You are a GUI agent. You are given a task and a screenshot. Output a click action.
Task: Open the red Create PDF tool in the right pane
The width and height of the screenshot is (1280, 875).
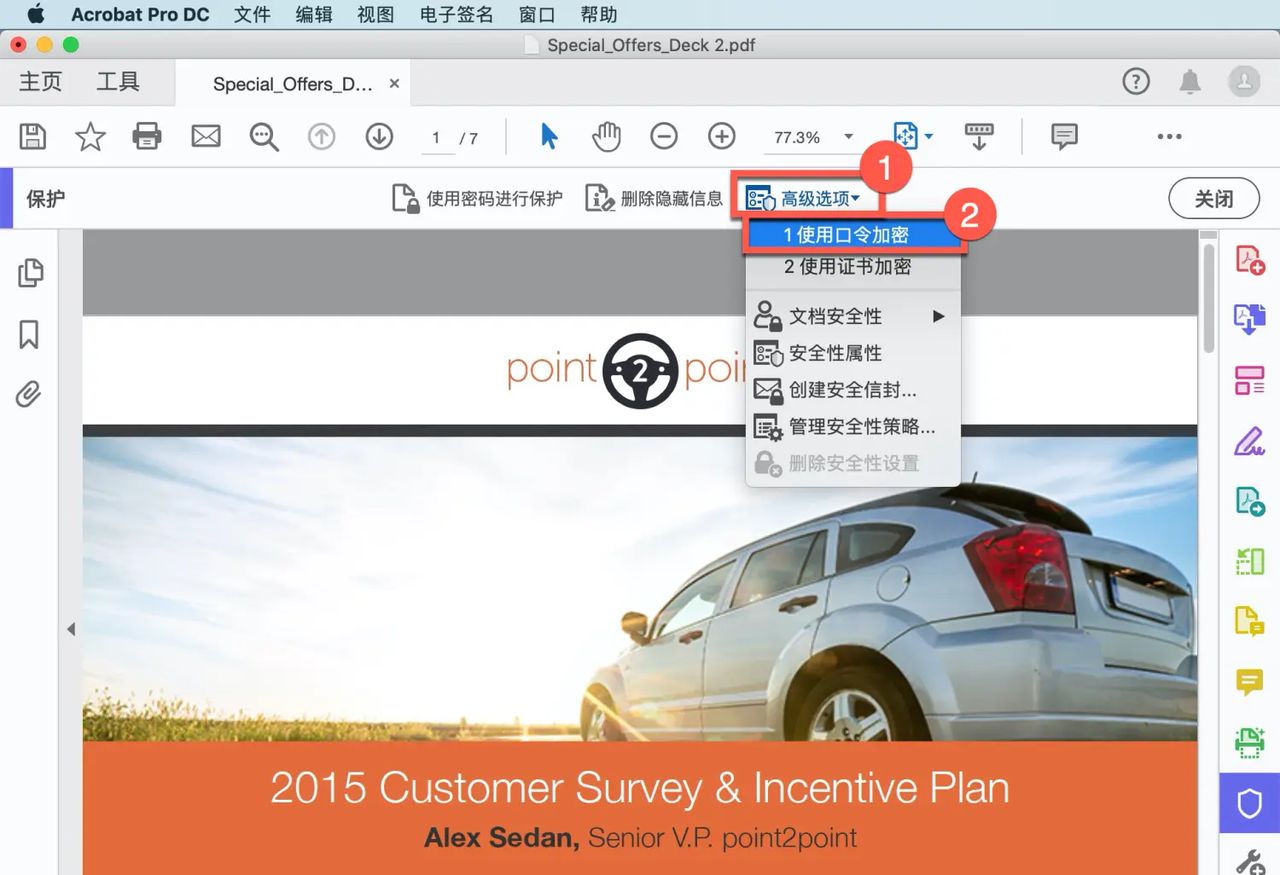[1250, 260]
